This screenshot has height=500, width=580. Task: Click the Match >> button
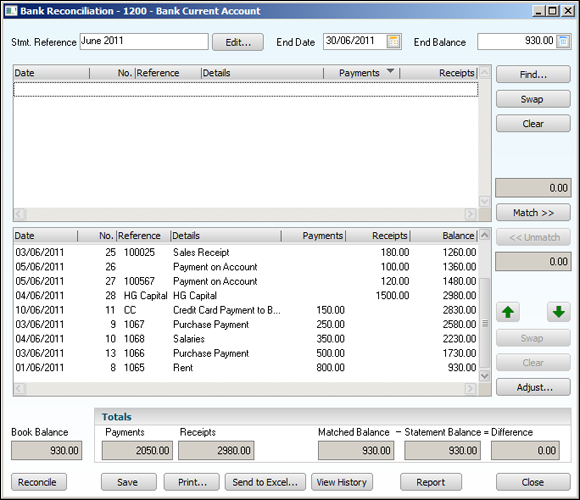click(x=533, y=213)
